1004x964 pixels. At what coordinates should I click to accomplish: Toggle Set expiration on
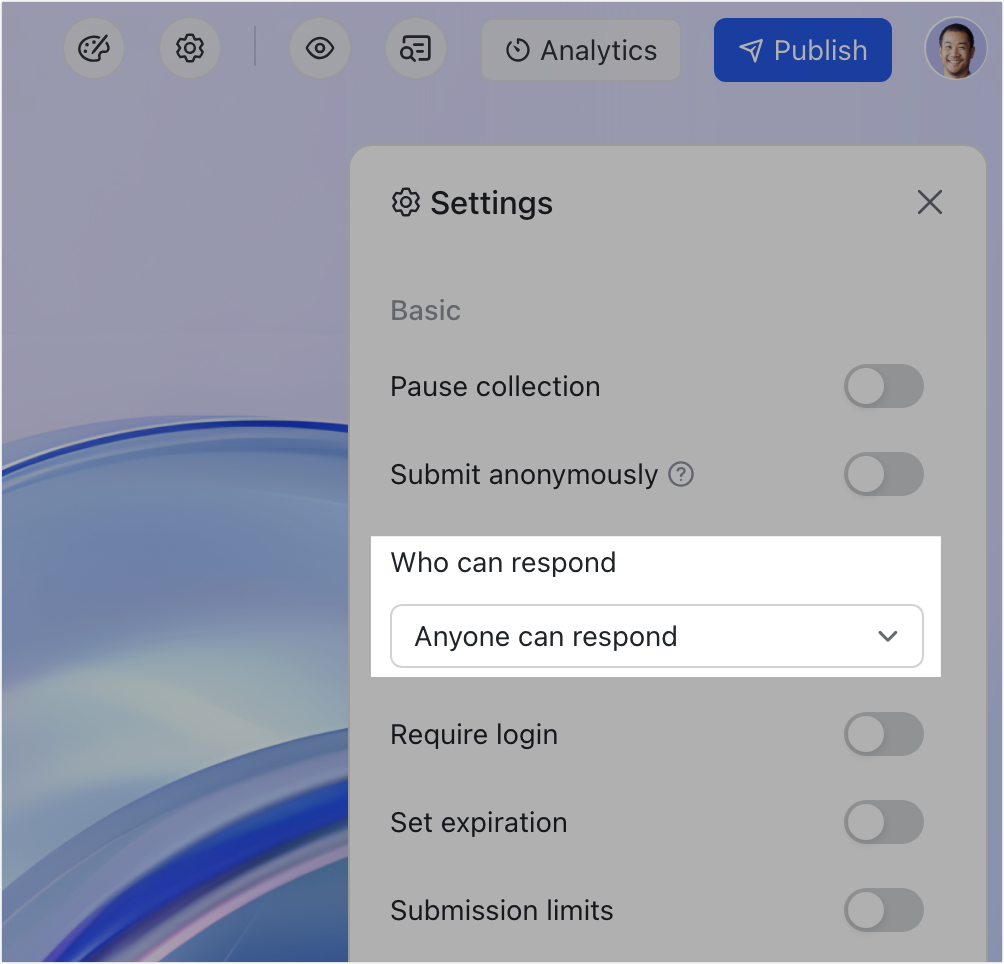pyautogui.click(x=884, y=822)
